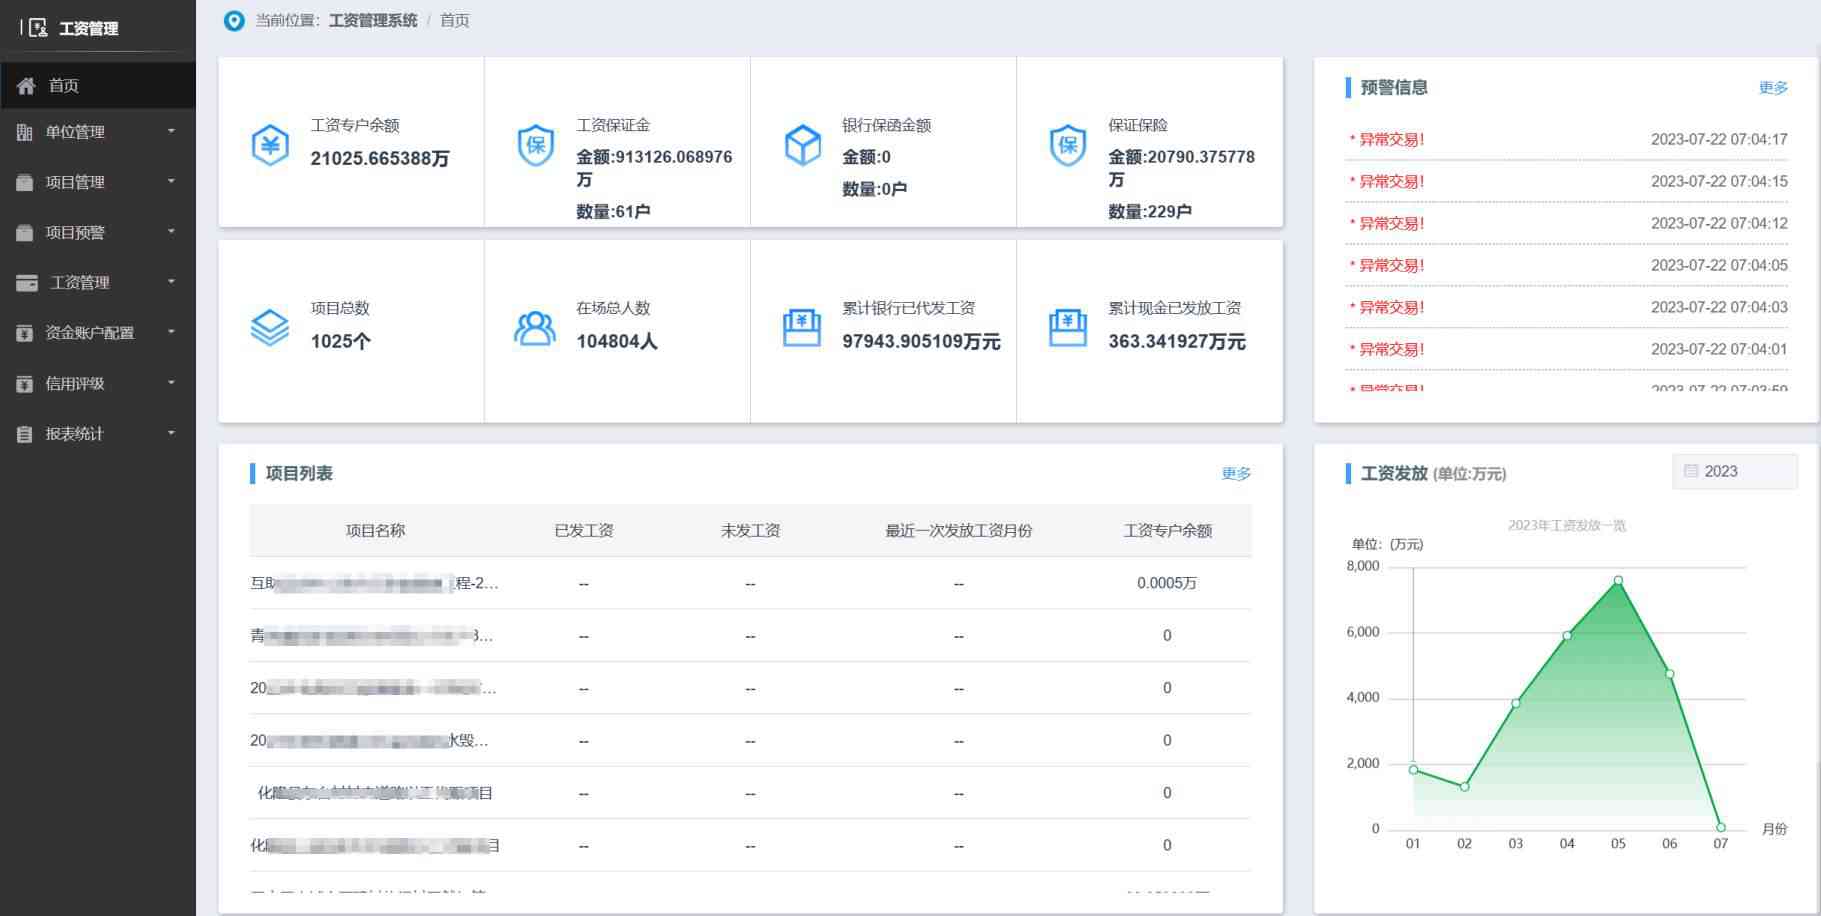Click the 在场总人数 people icon
Viewport: 1821px width, 916px height.
[x=536, y=327]
